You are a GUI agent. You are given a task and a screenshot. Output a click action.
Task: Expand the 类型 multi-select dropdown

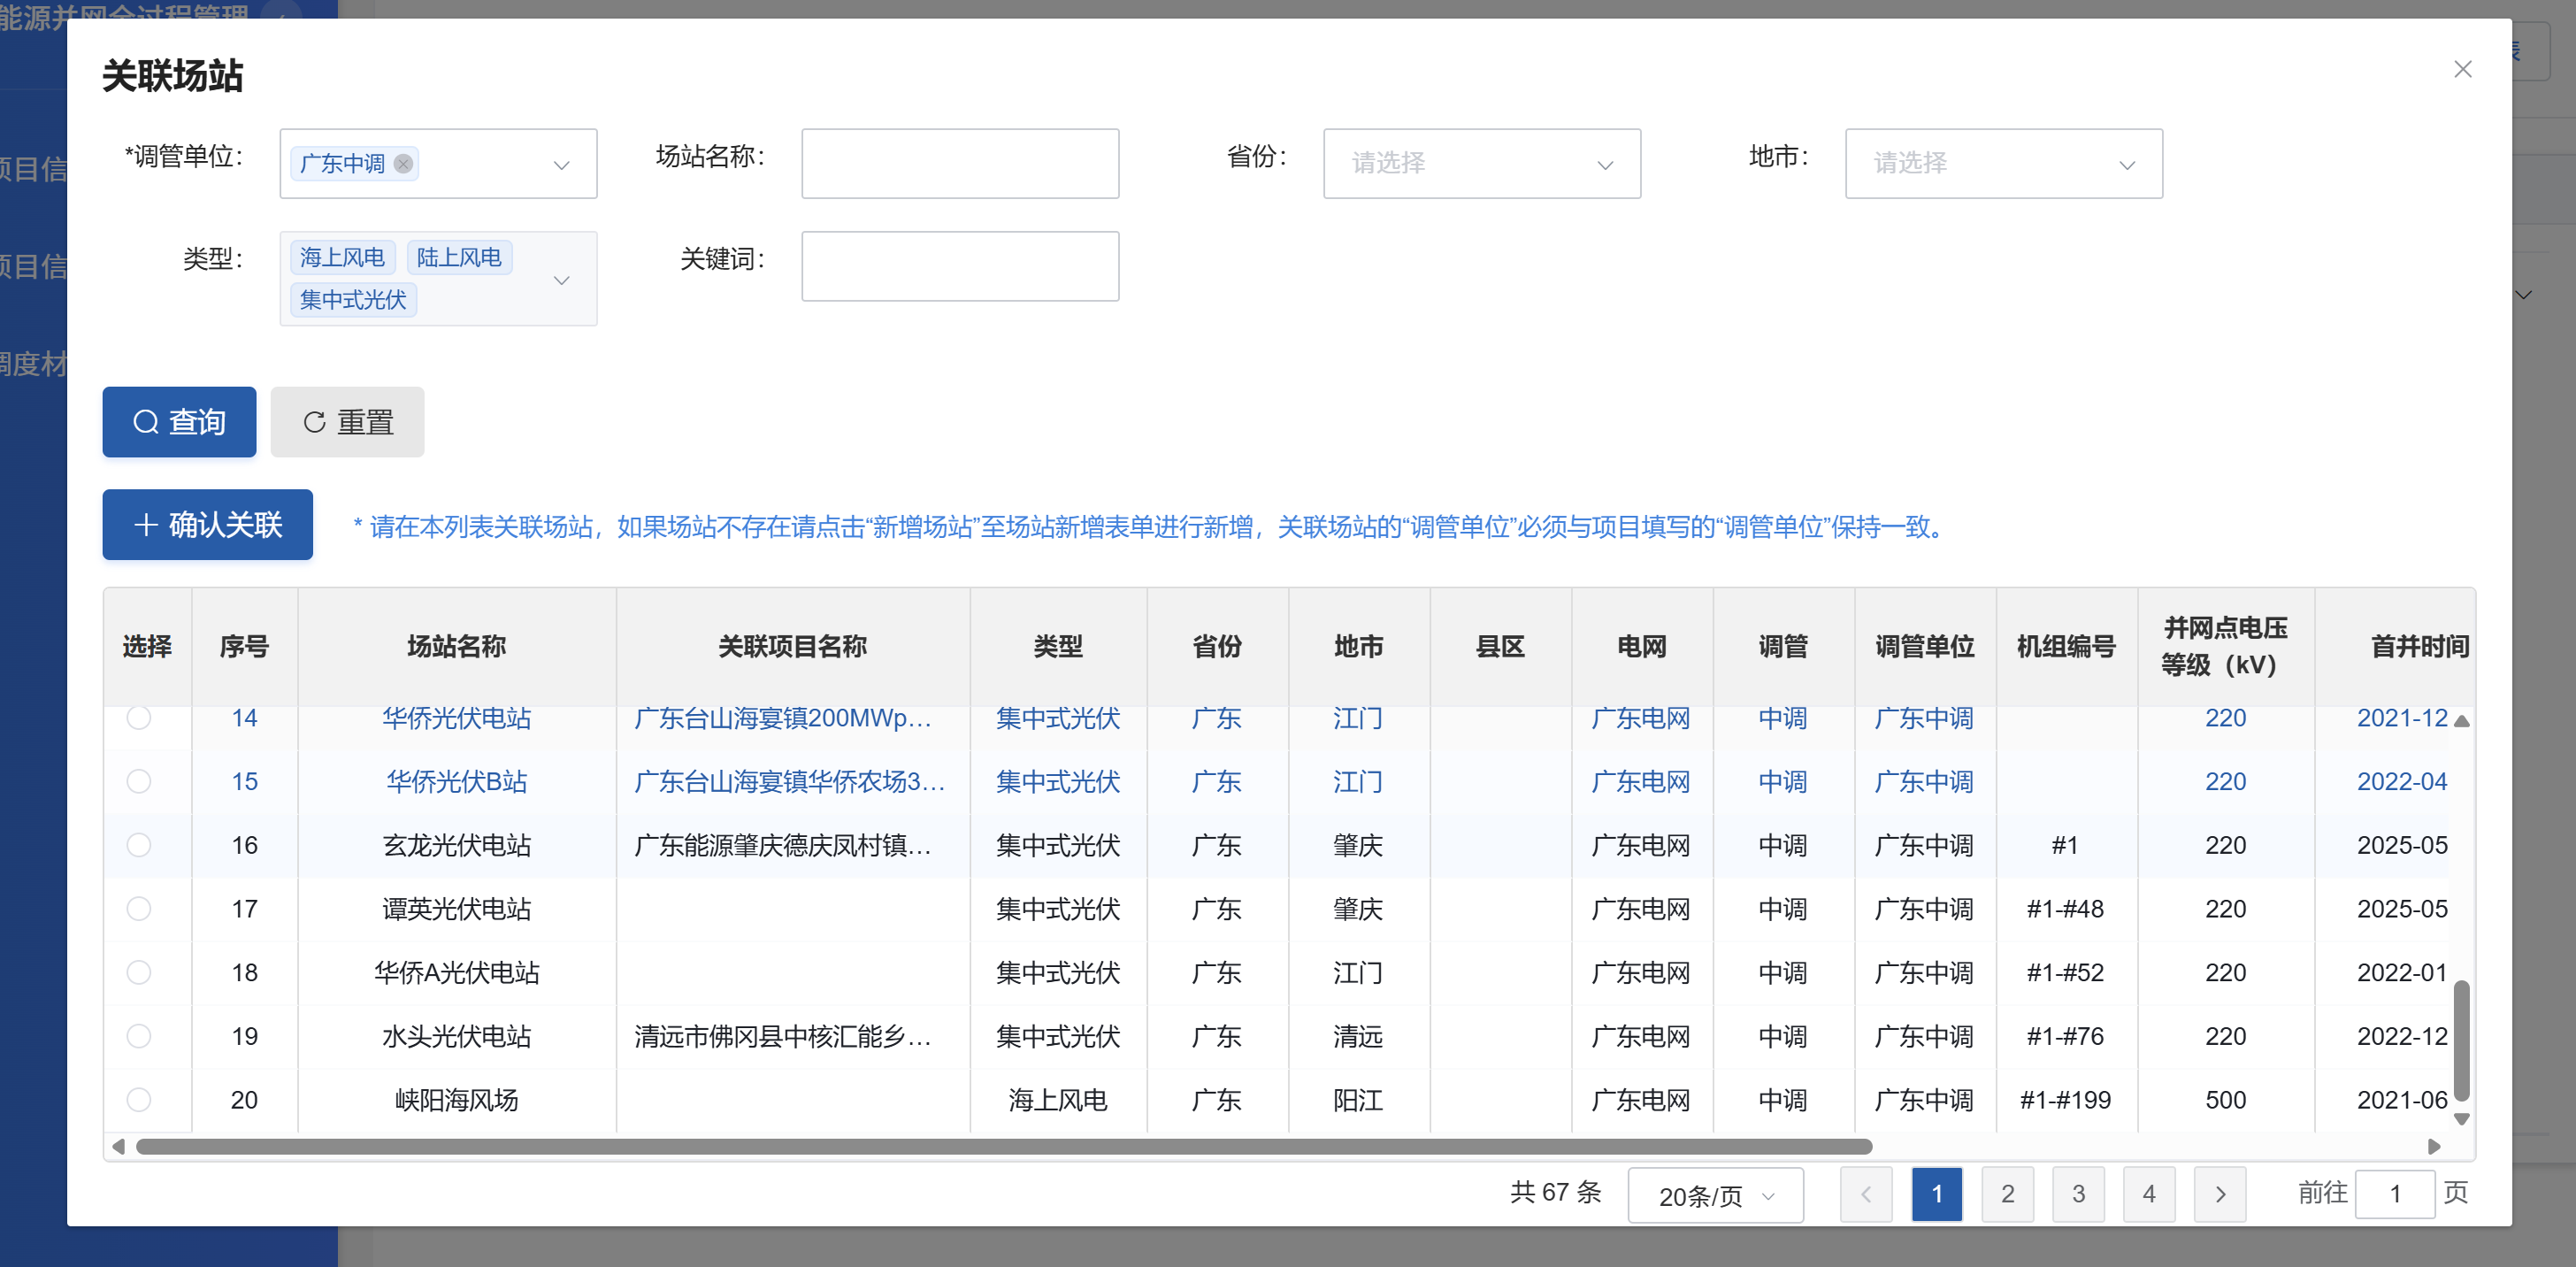(562, 280)
